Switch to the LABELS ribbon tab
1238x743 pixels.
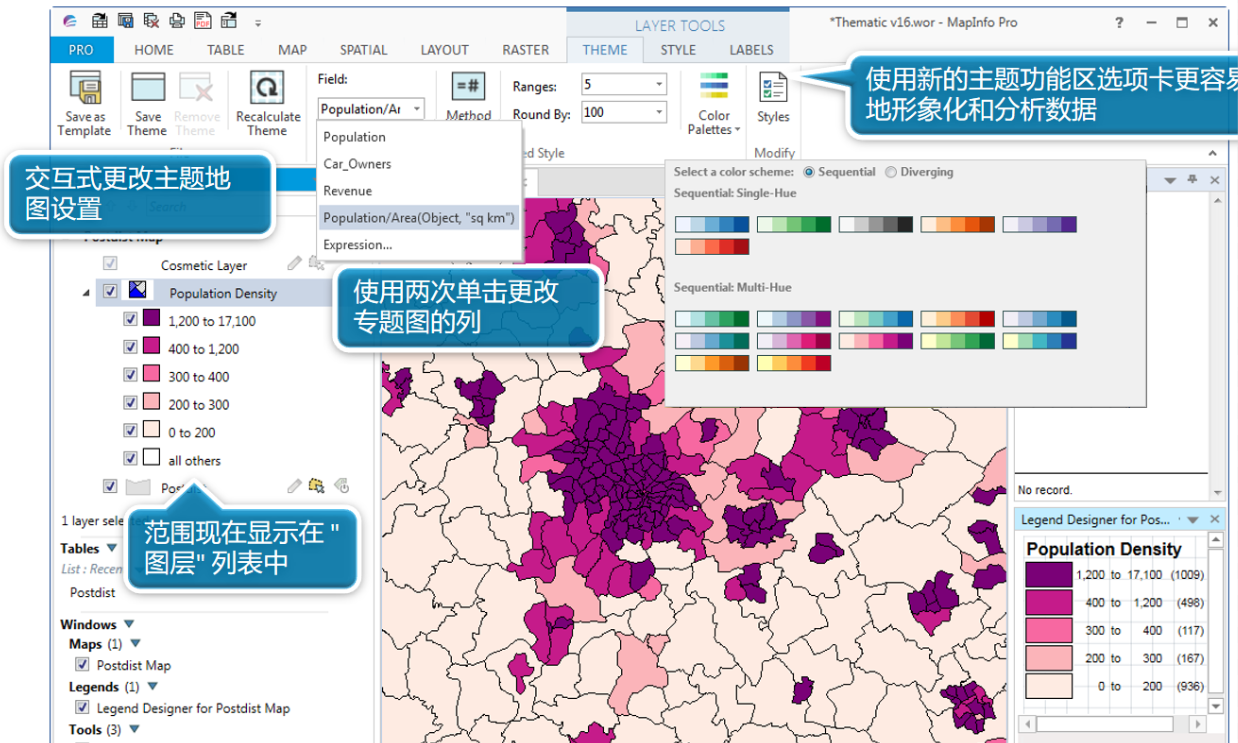click(x=752, y=50)
